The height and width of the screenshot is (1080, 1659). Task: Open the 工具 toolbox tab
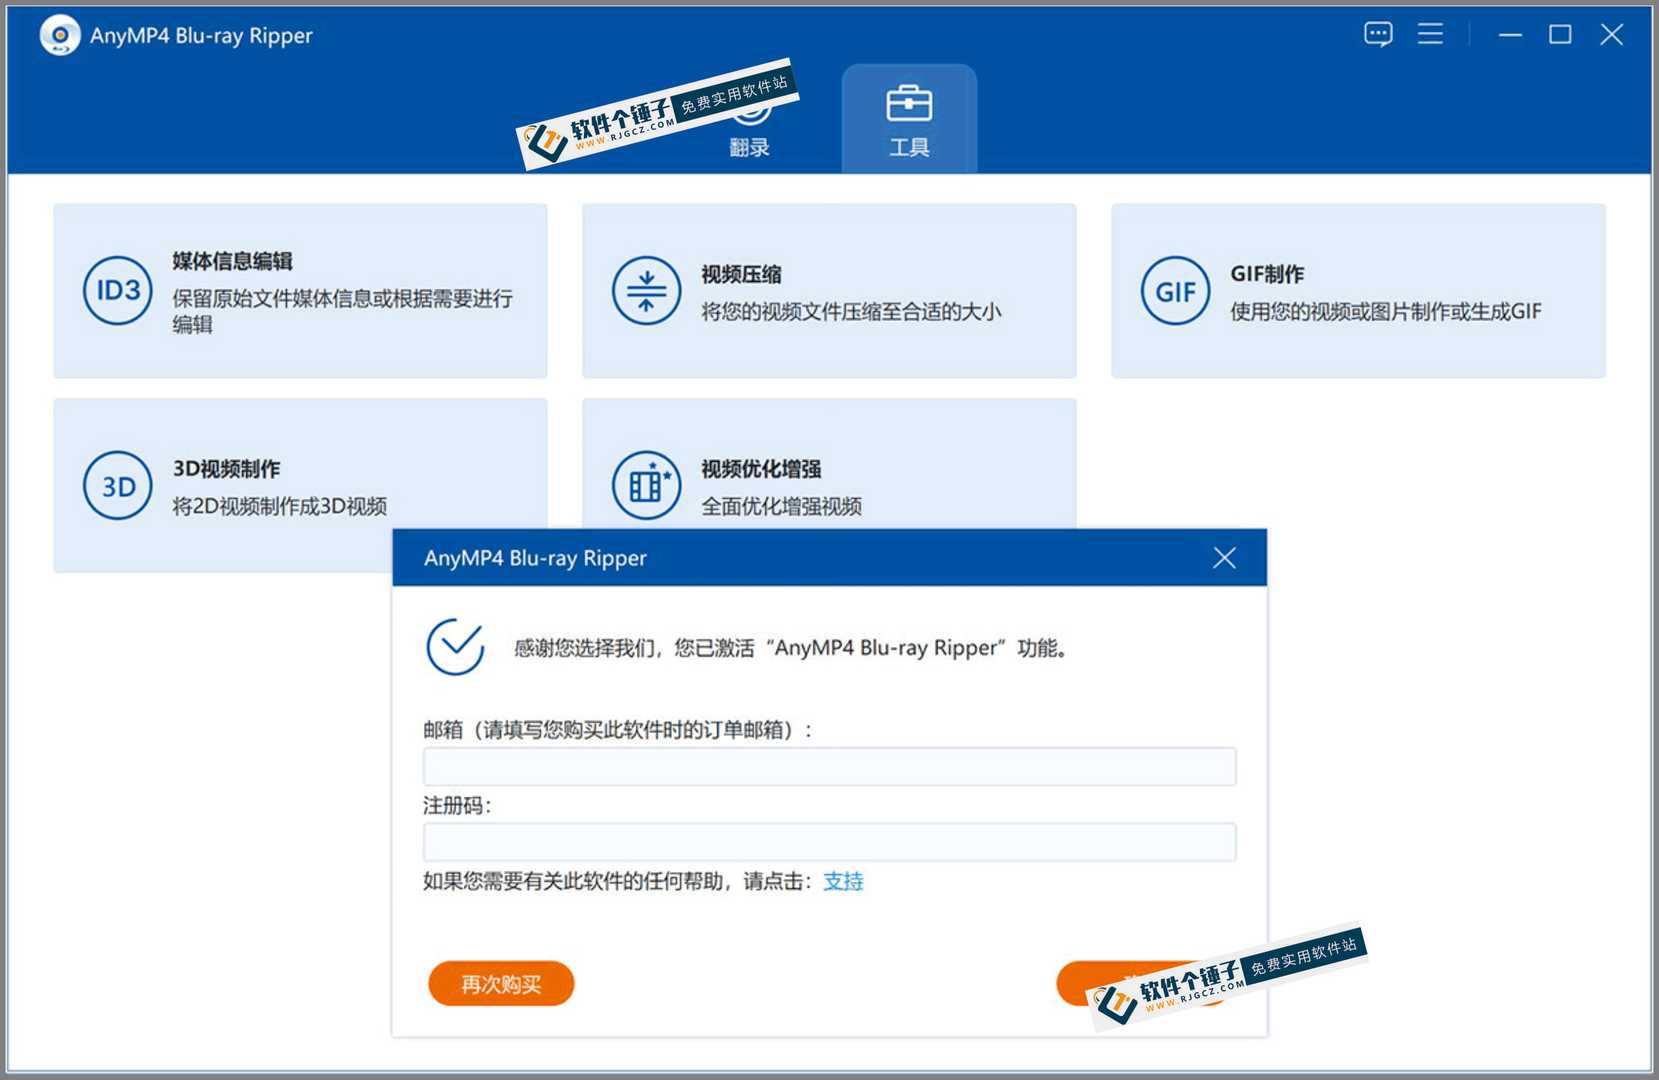coord(909,119)
